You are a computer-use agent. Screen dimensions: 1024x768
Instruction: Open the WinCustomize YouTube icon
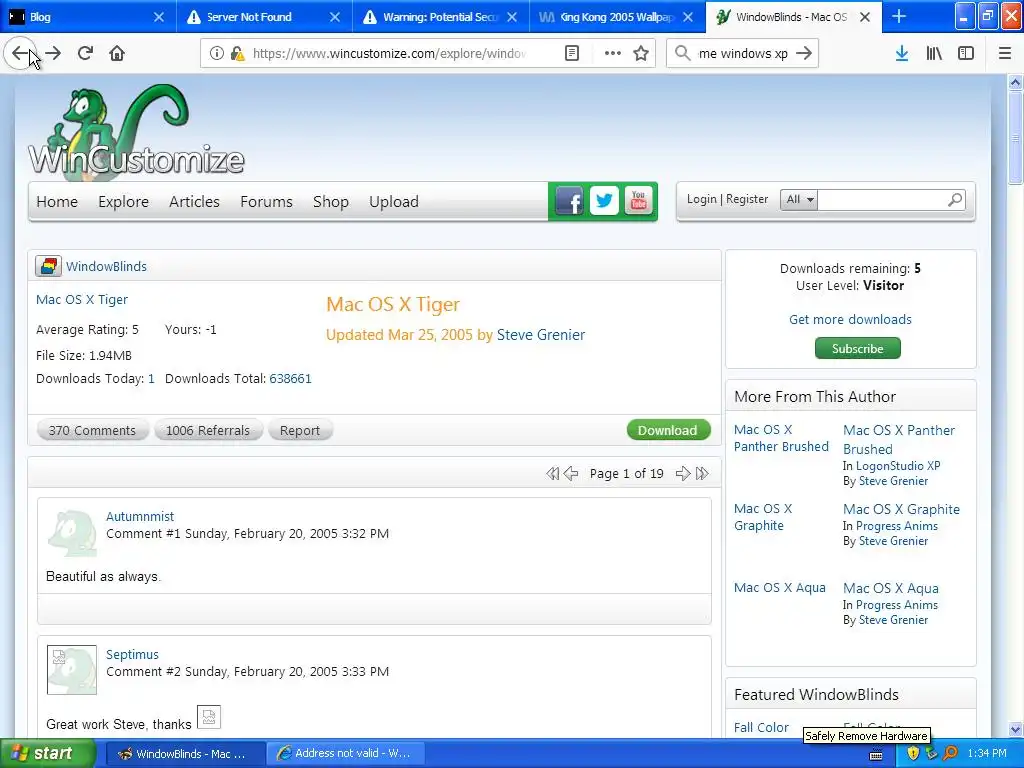pyautogui.click(x=639, y=201)
